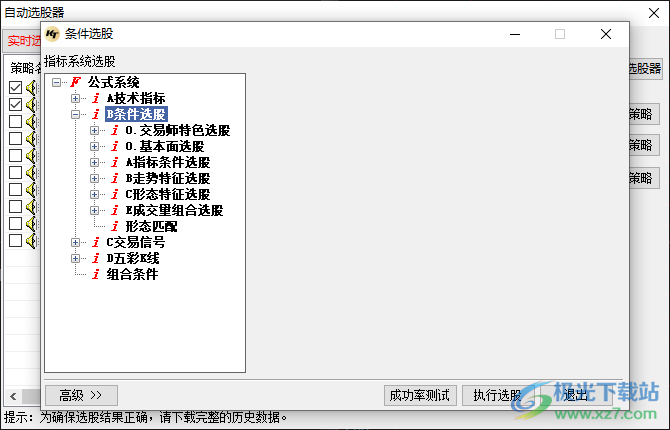Image resolution: width=670 pixels, height=430 pixels.
Task: Check the fifth strategy checkbox in 自动选股器
Action: click(15, 156)
